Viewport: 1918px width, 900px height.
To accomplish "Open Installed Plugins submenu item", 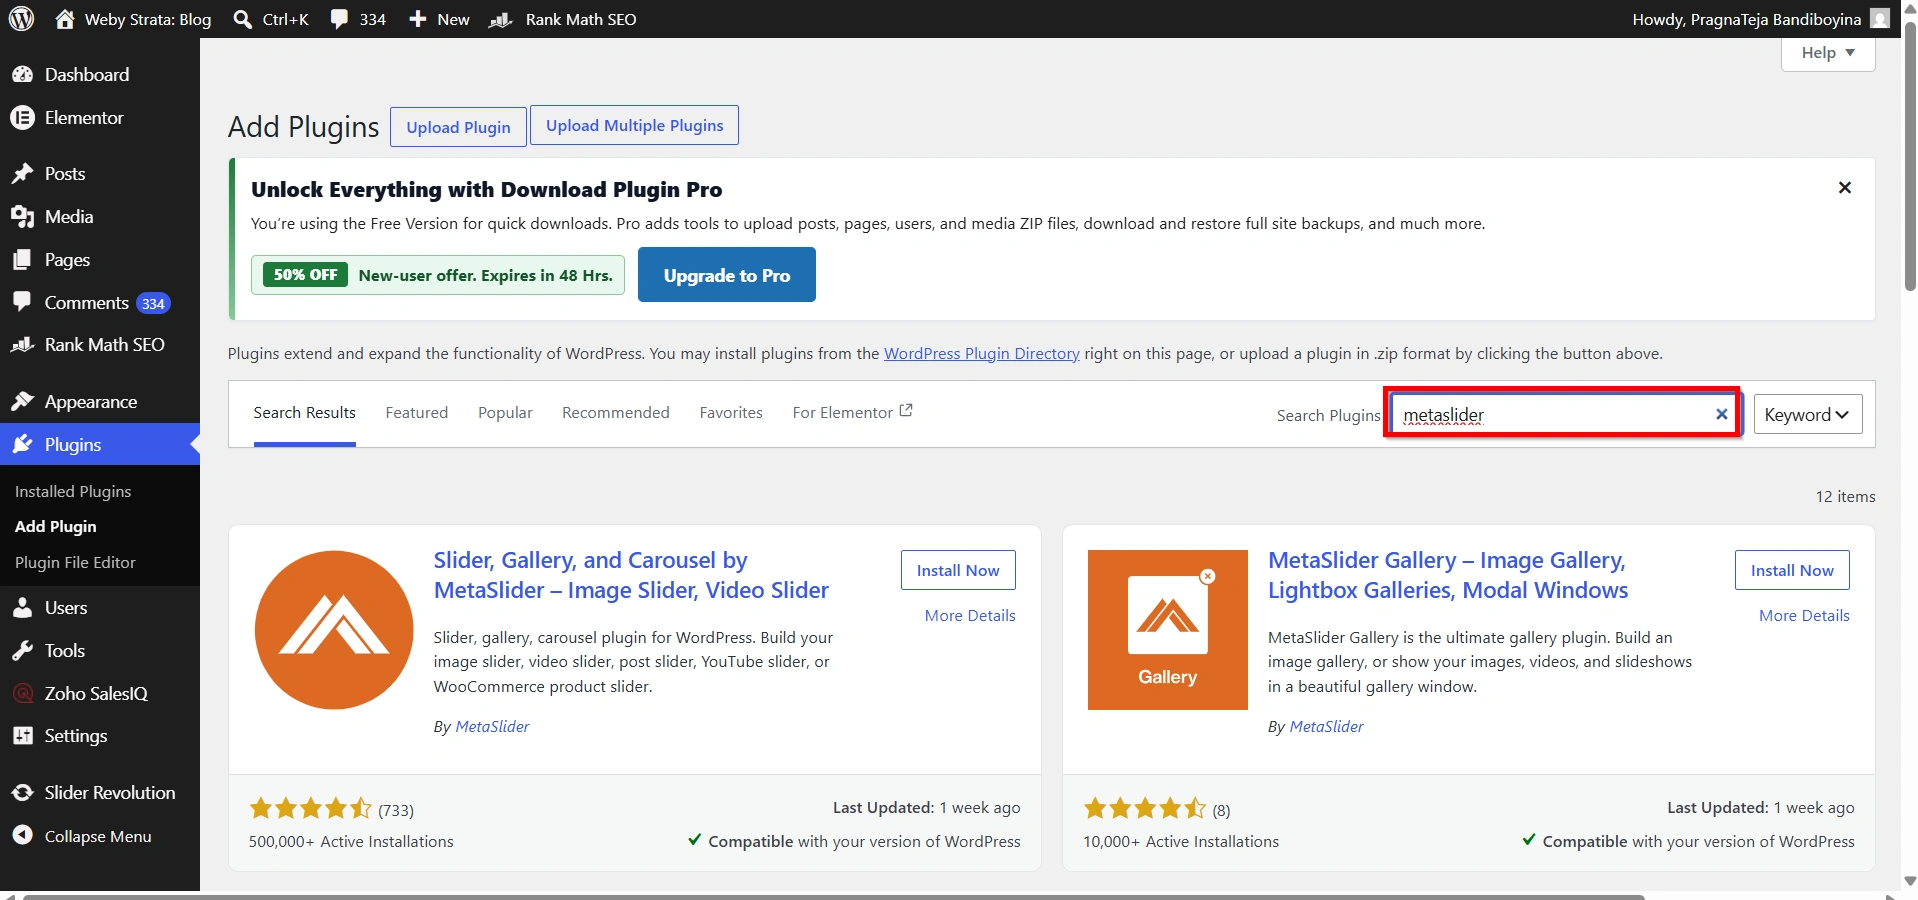I will [x=73, y=492].
